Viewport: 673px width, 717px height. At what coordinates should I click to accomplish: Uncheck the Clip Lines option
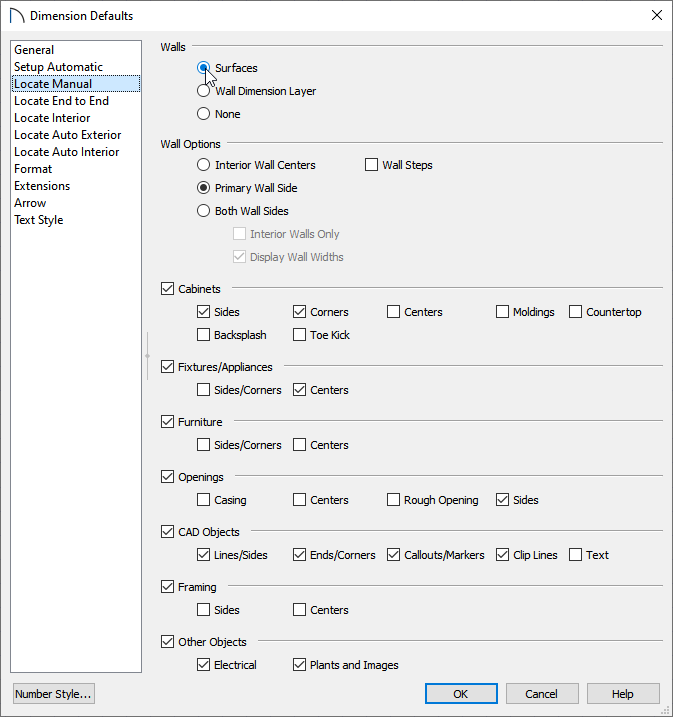(x=502, y=555)
